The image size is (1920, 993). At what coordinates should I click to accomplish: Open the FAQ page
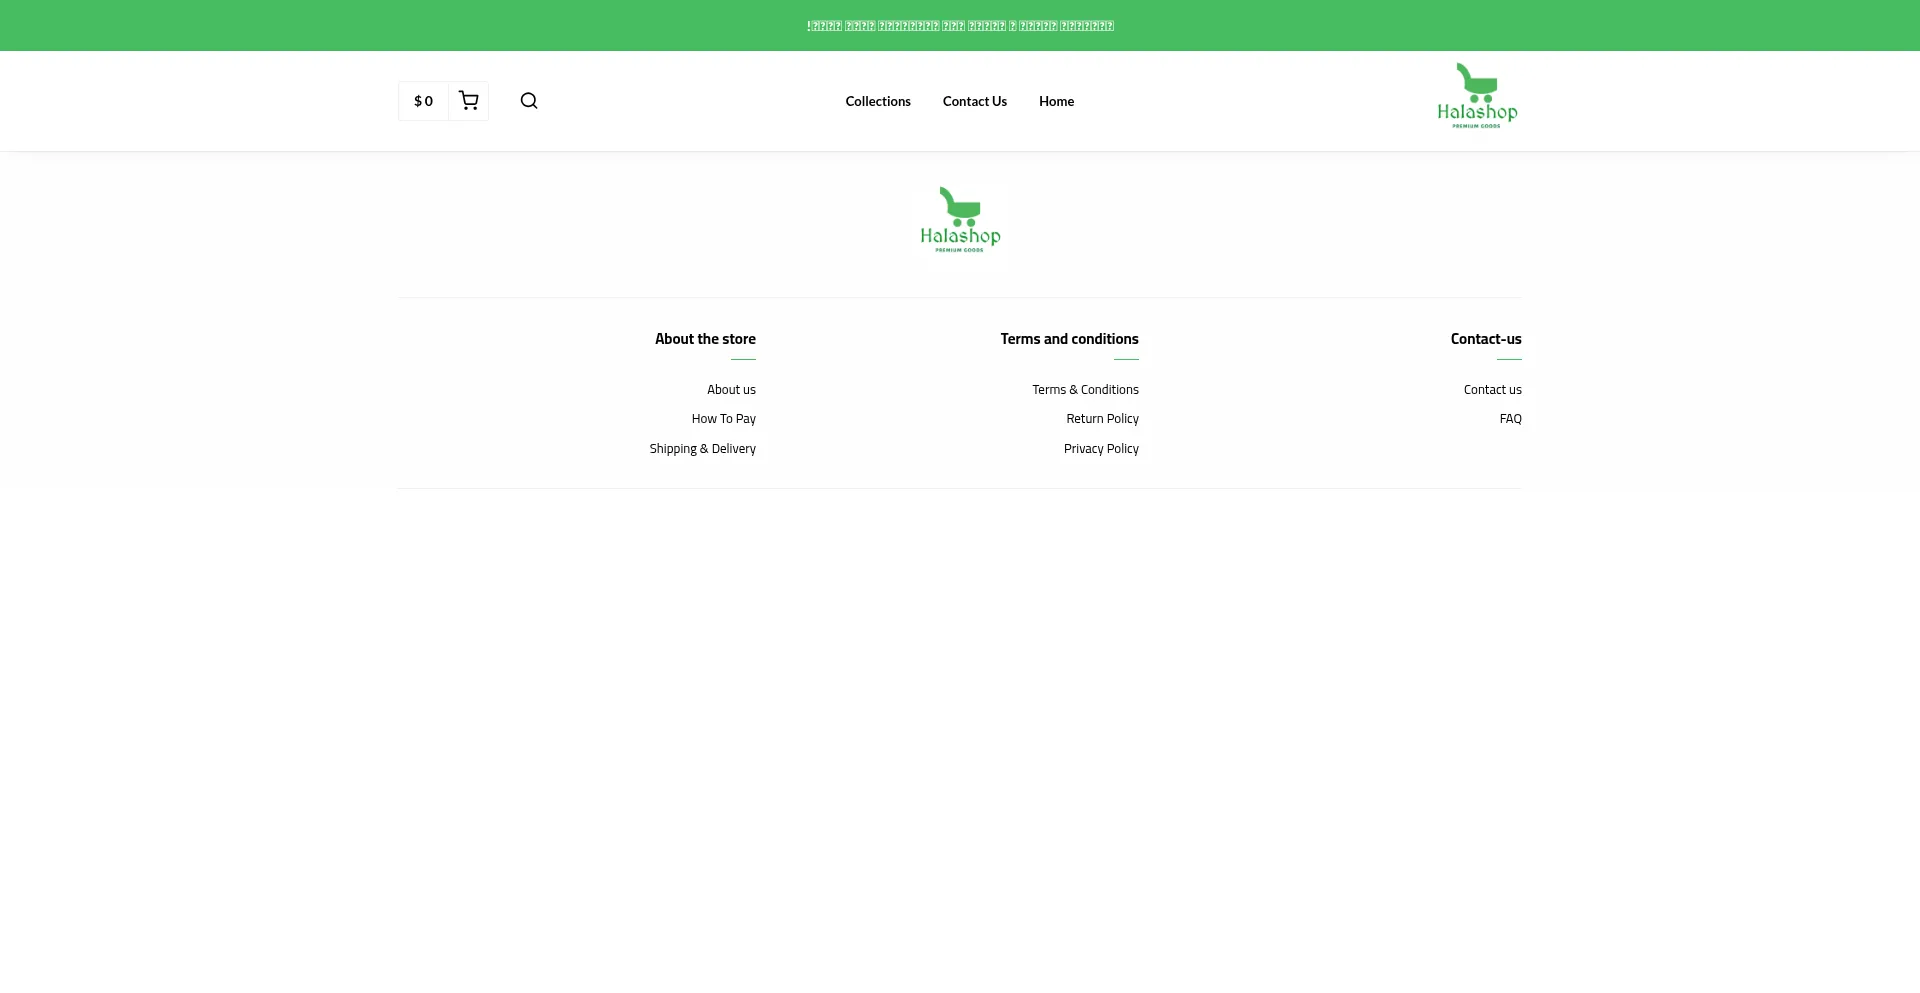pos(1510,418)
